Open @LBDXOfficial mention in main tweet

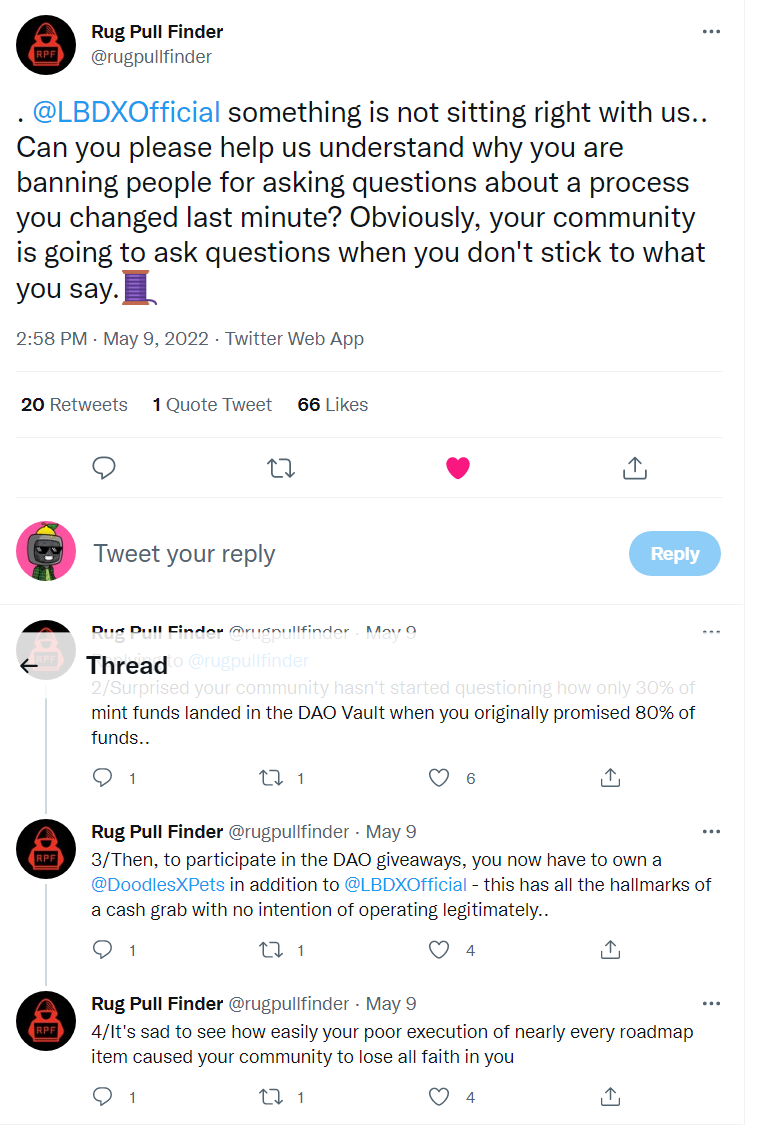click(x=126, y=112)
